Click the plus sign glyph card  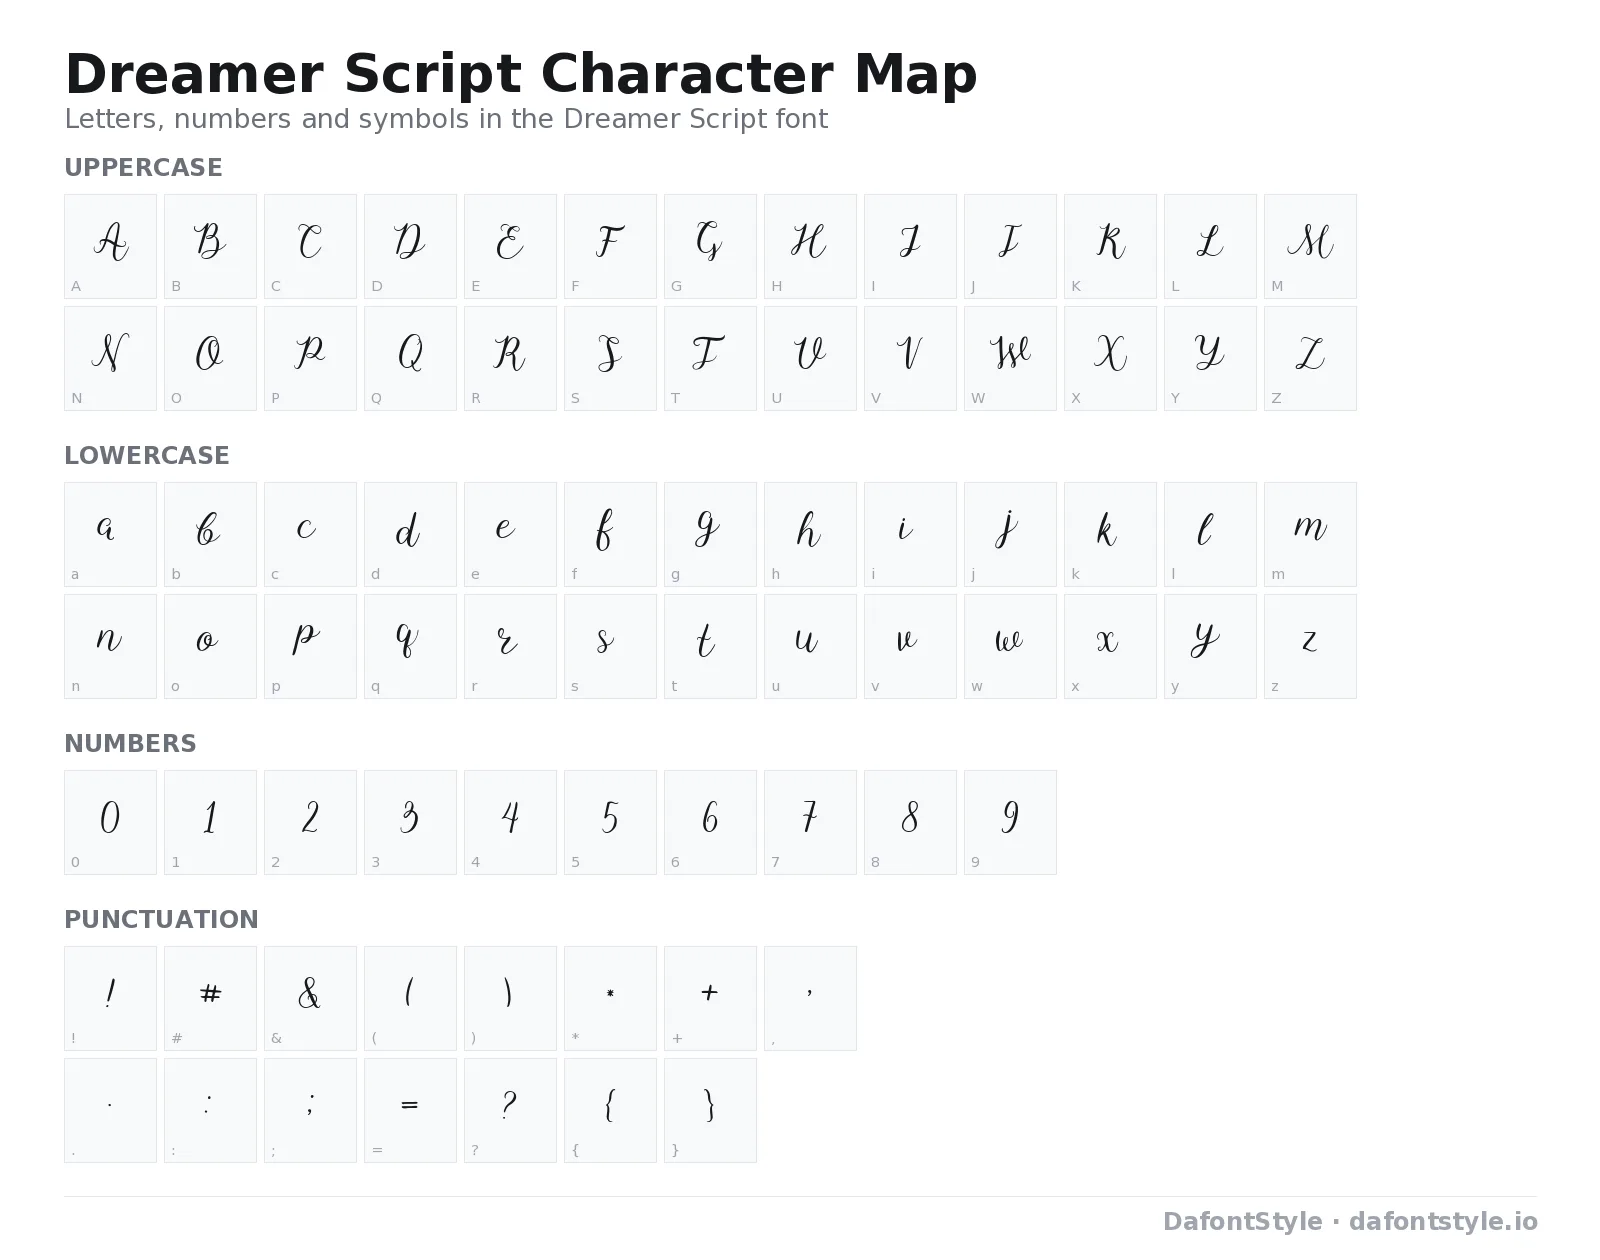pos(710,998)
